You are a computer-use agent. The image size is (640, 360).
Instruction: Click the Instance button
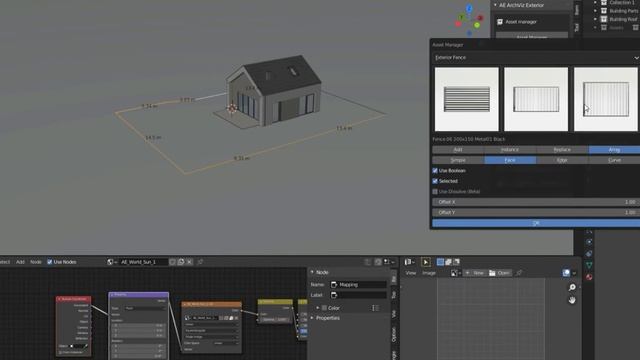coord(510,150)
